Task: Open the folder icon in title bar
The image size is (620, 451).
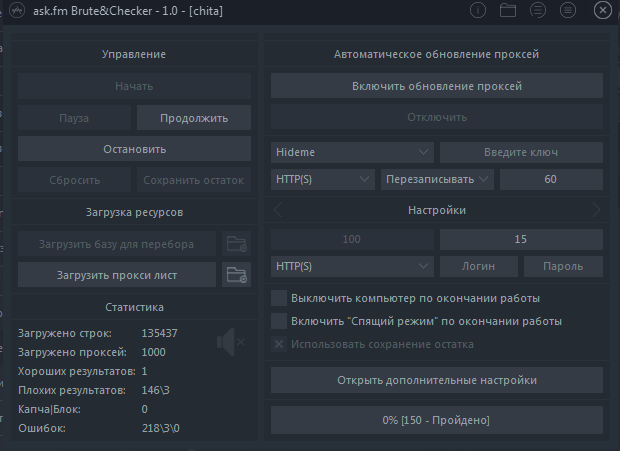Action: click(508, 10)
